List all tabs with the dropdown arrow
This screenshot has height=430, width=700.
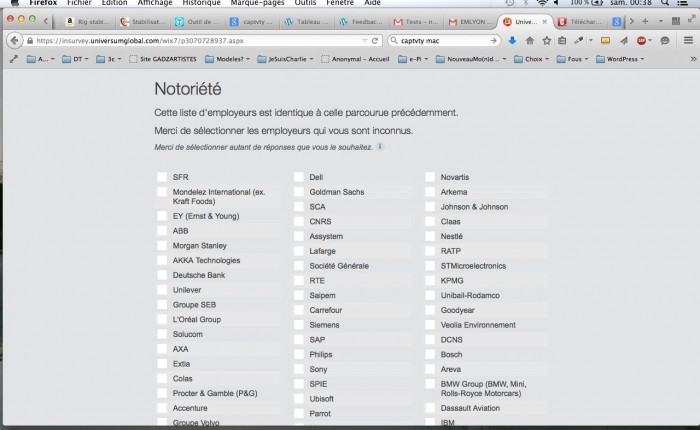pos(660,21)
